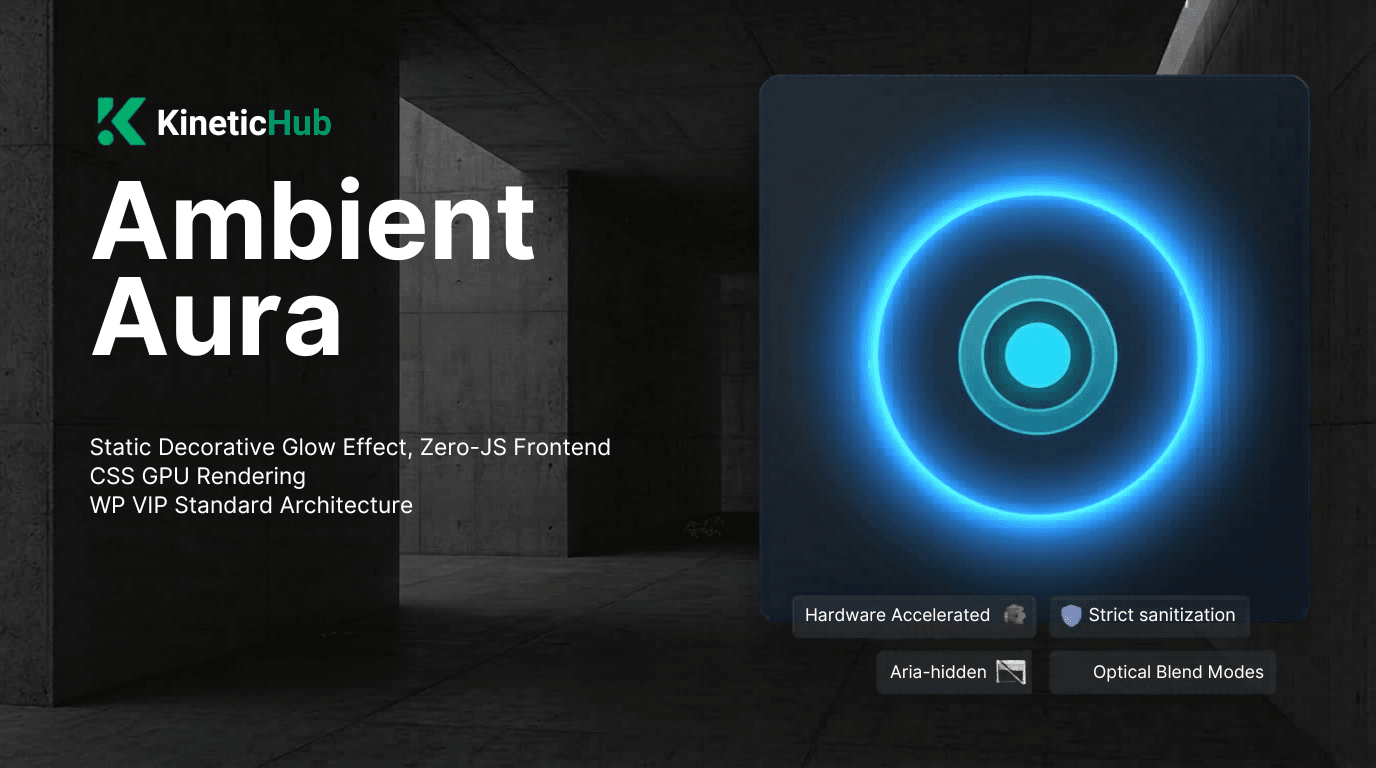Click the WP VIP Standard Architecture text
1376x768 pixels.
pyautogui.click(x=251, y=505)
